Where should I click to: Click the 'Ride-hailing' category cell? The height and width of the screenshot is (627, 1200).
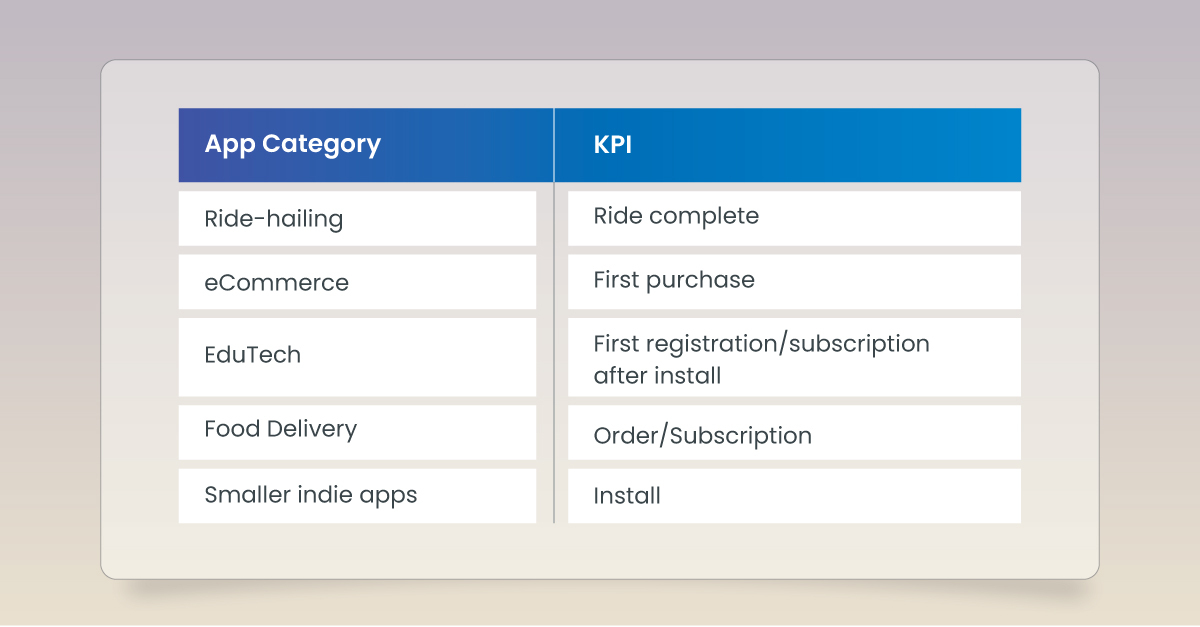tap(357, 218)
